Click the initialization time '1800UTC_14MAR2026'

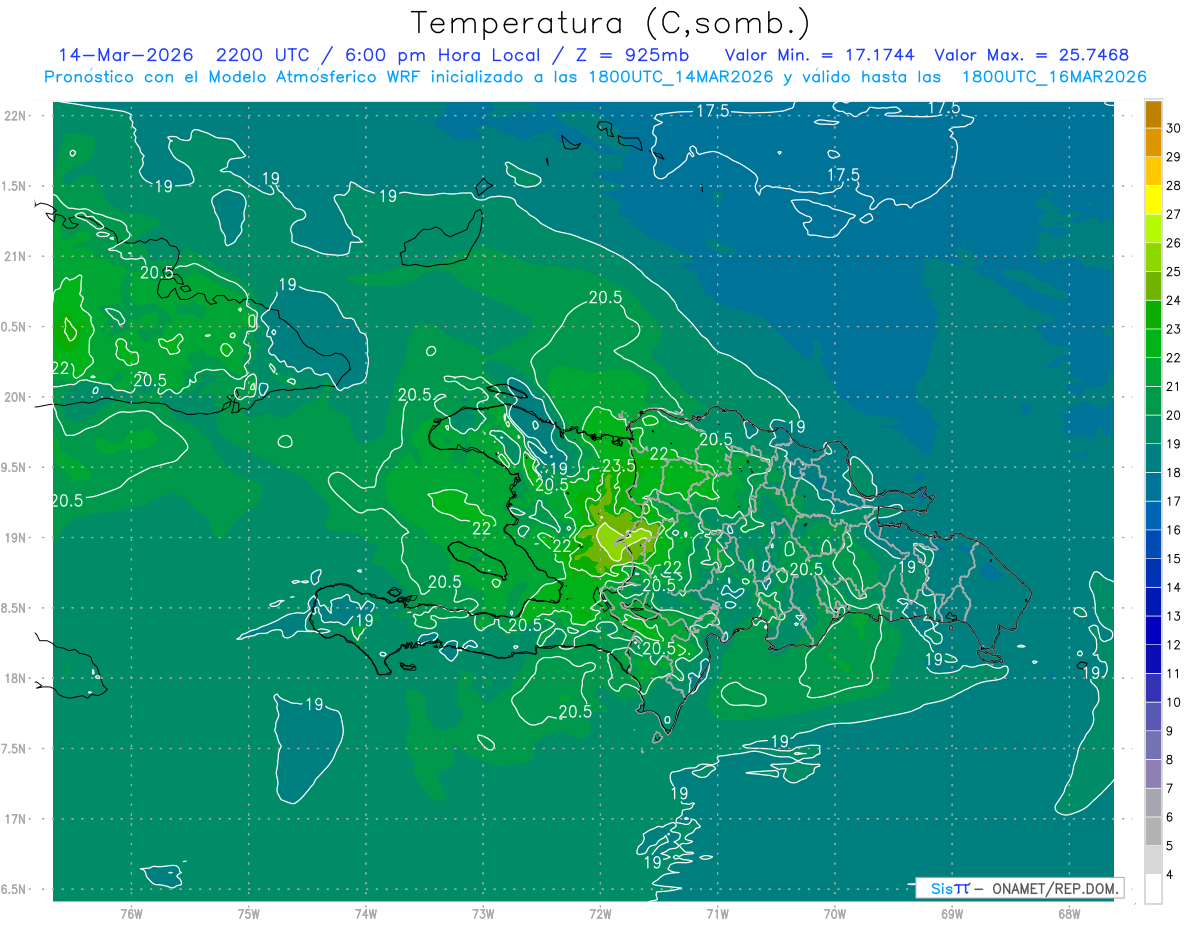pos(676,77)
